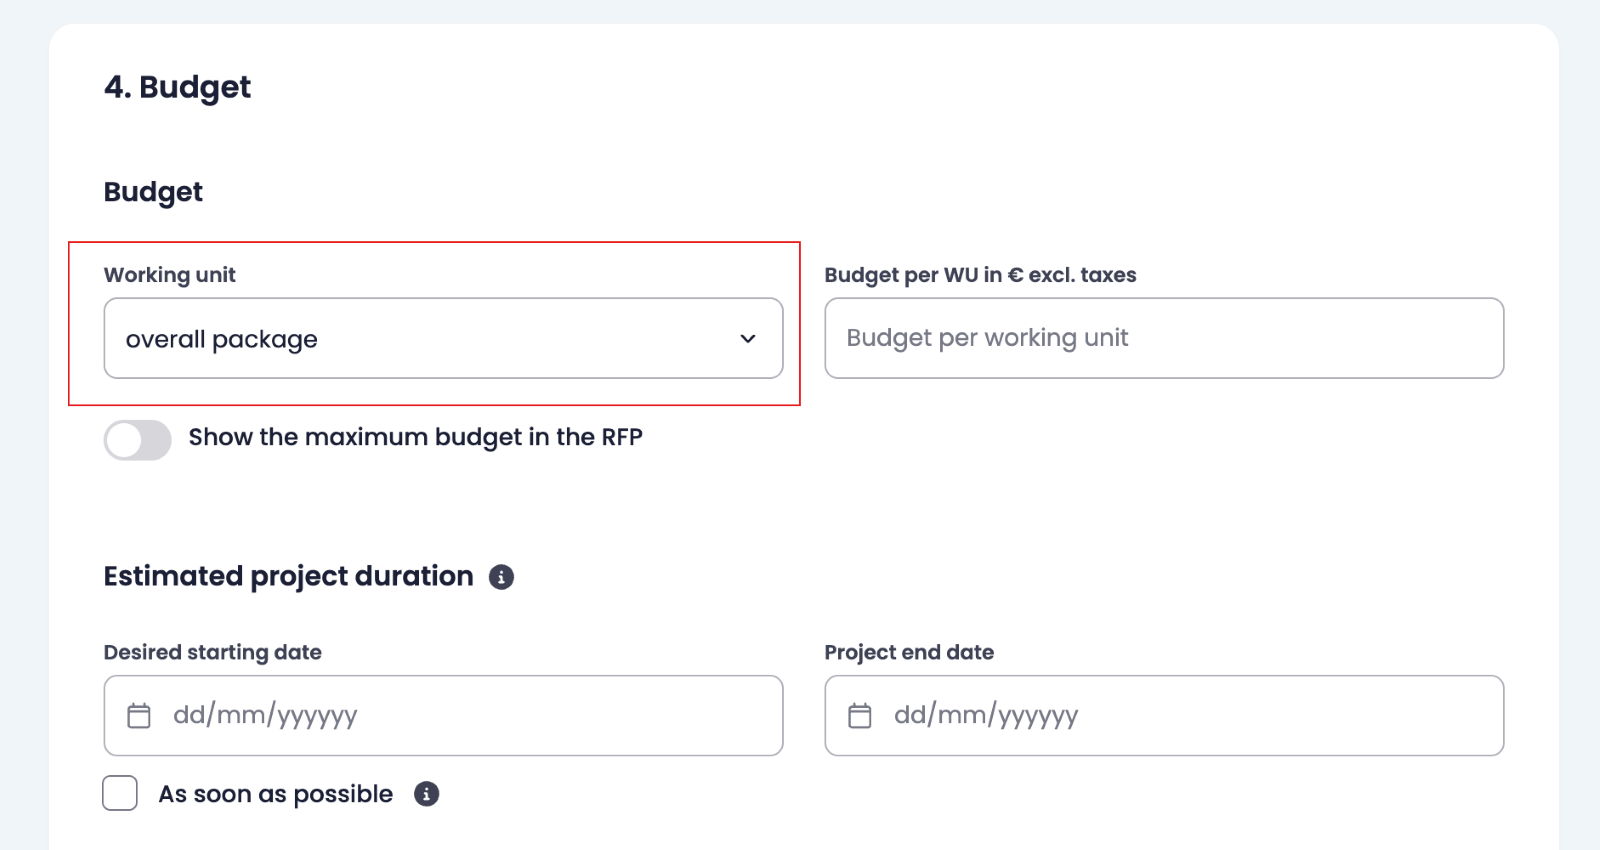Check the As soon as possible checkbox

120,793
